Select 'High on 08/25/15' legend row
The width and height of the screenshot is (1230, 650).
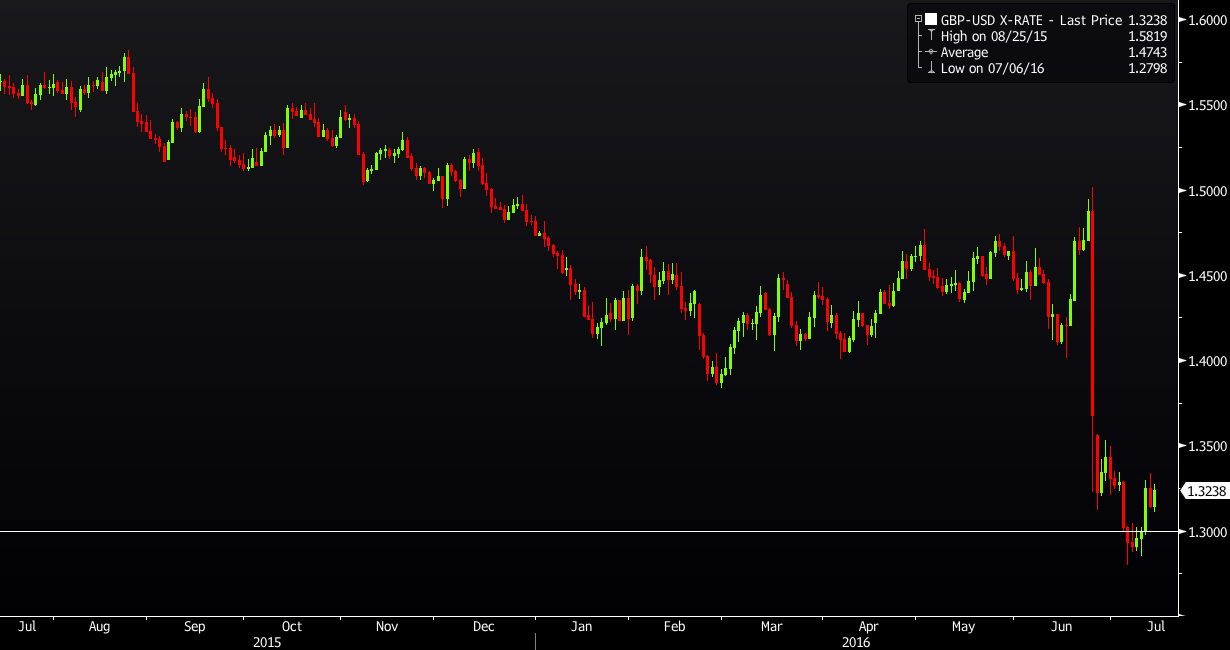point(994,35)
